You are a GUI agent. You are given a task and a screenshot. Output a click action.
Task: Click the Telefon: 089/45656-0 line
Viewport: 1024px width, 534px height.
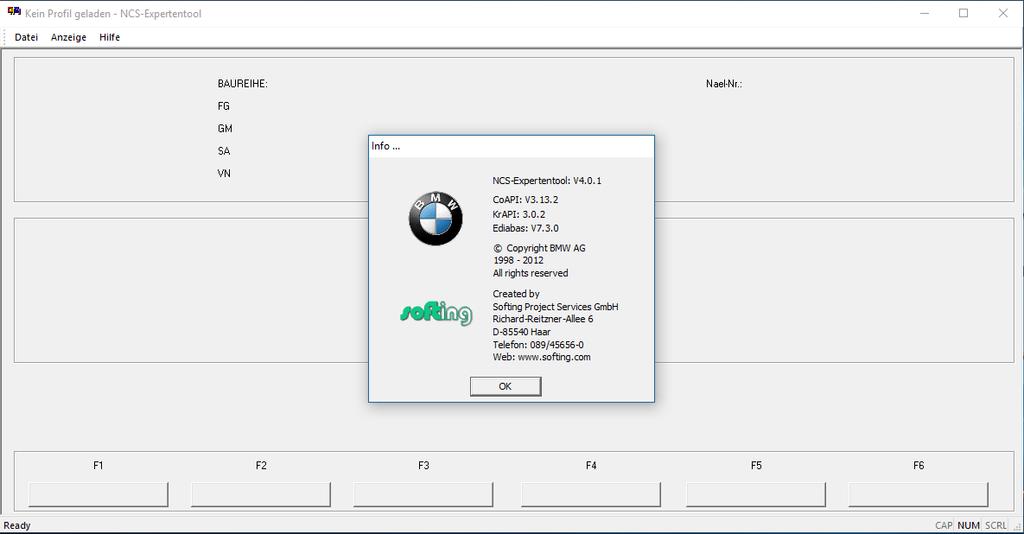tap(538, 345)
